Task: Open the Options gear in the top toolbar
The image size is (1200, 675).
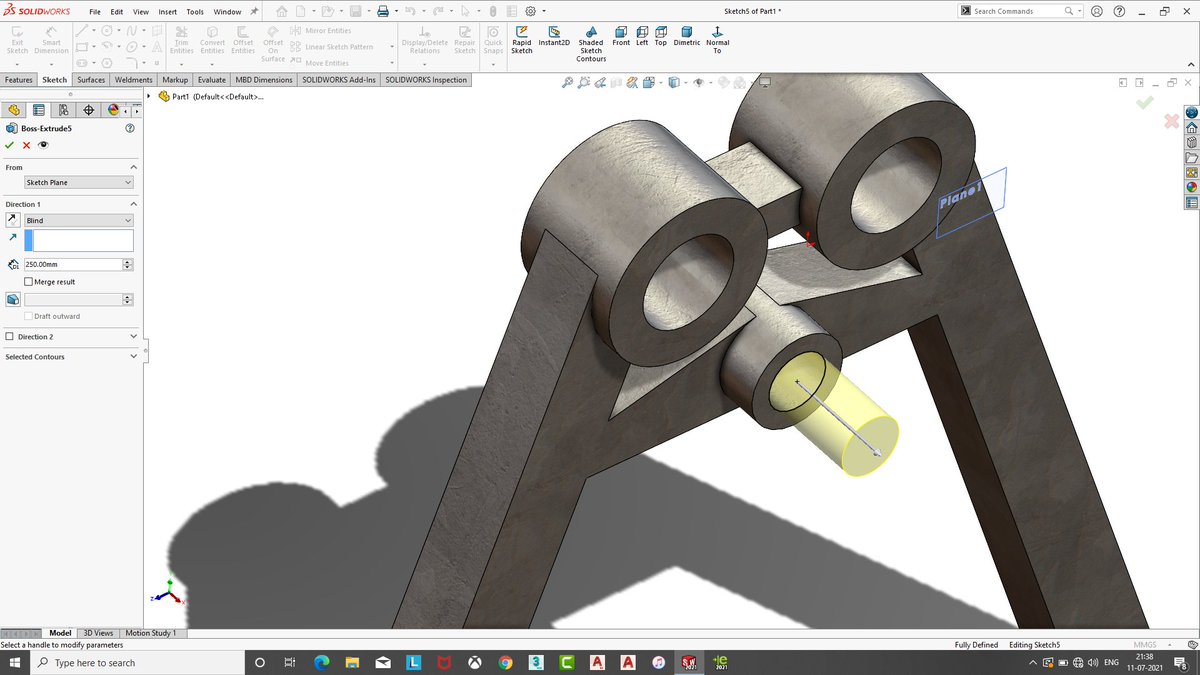Action: click(530, 11)
